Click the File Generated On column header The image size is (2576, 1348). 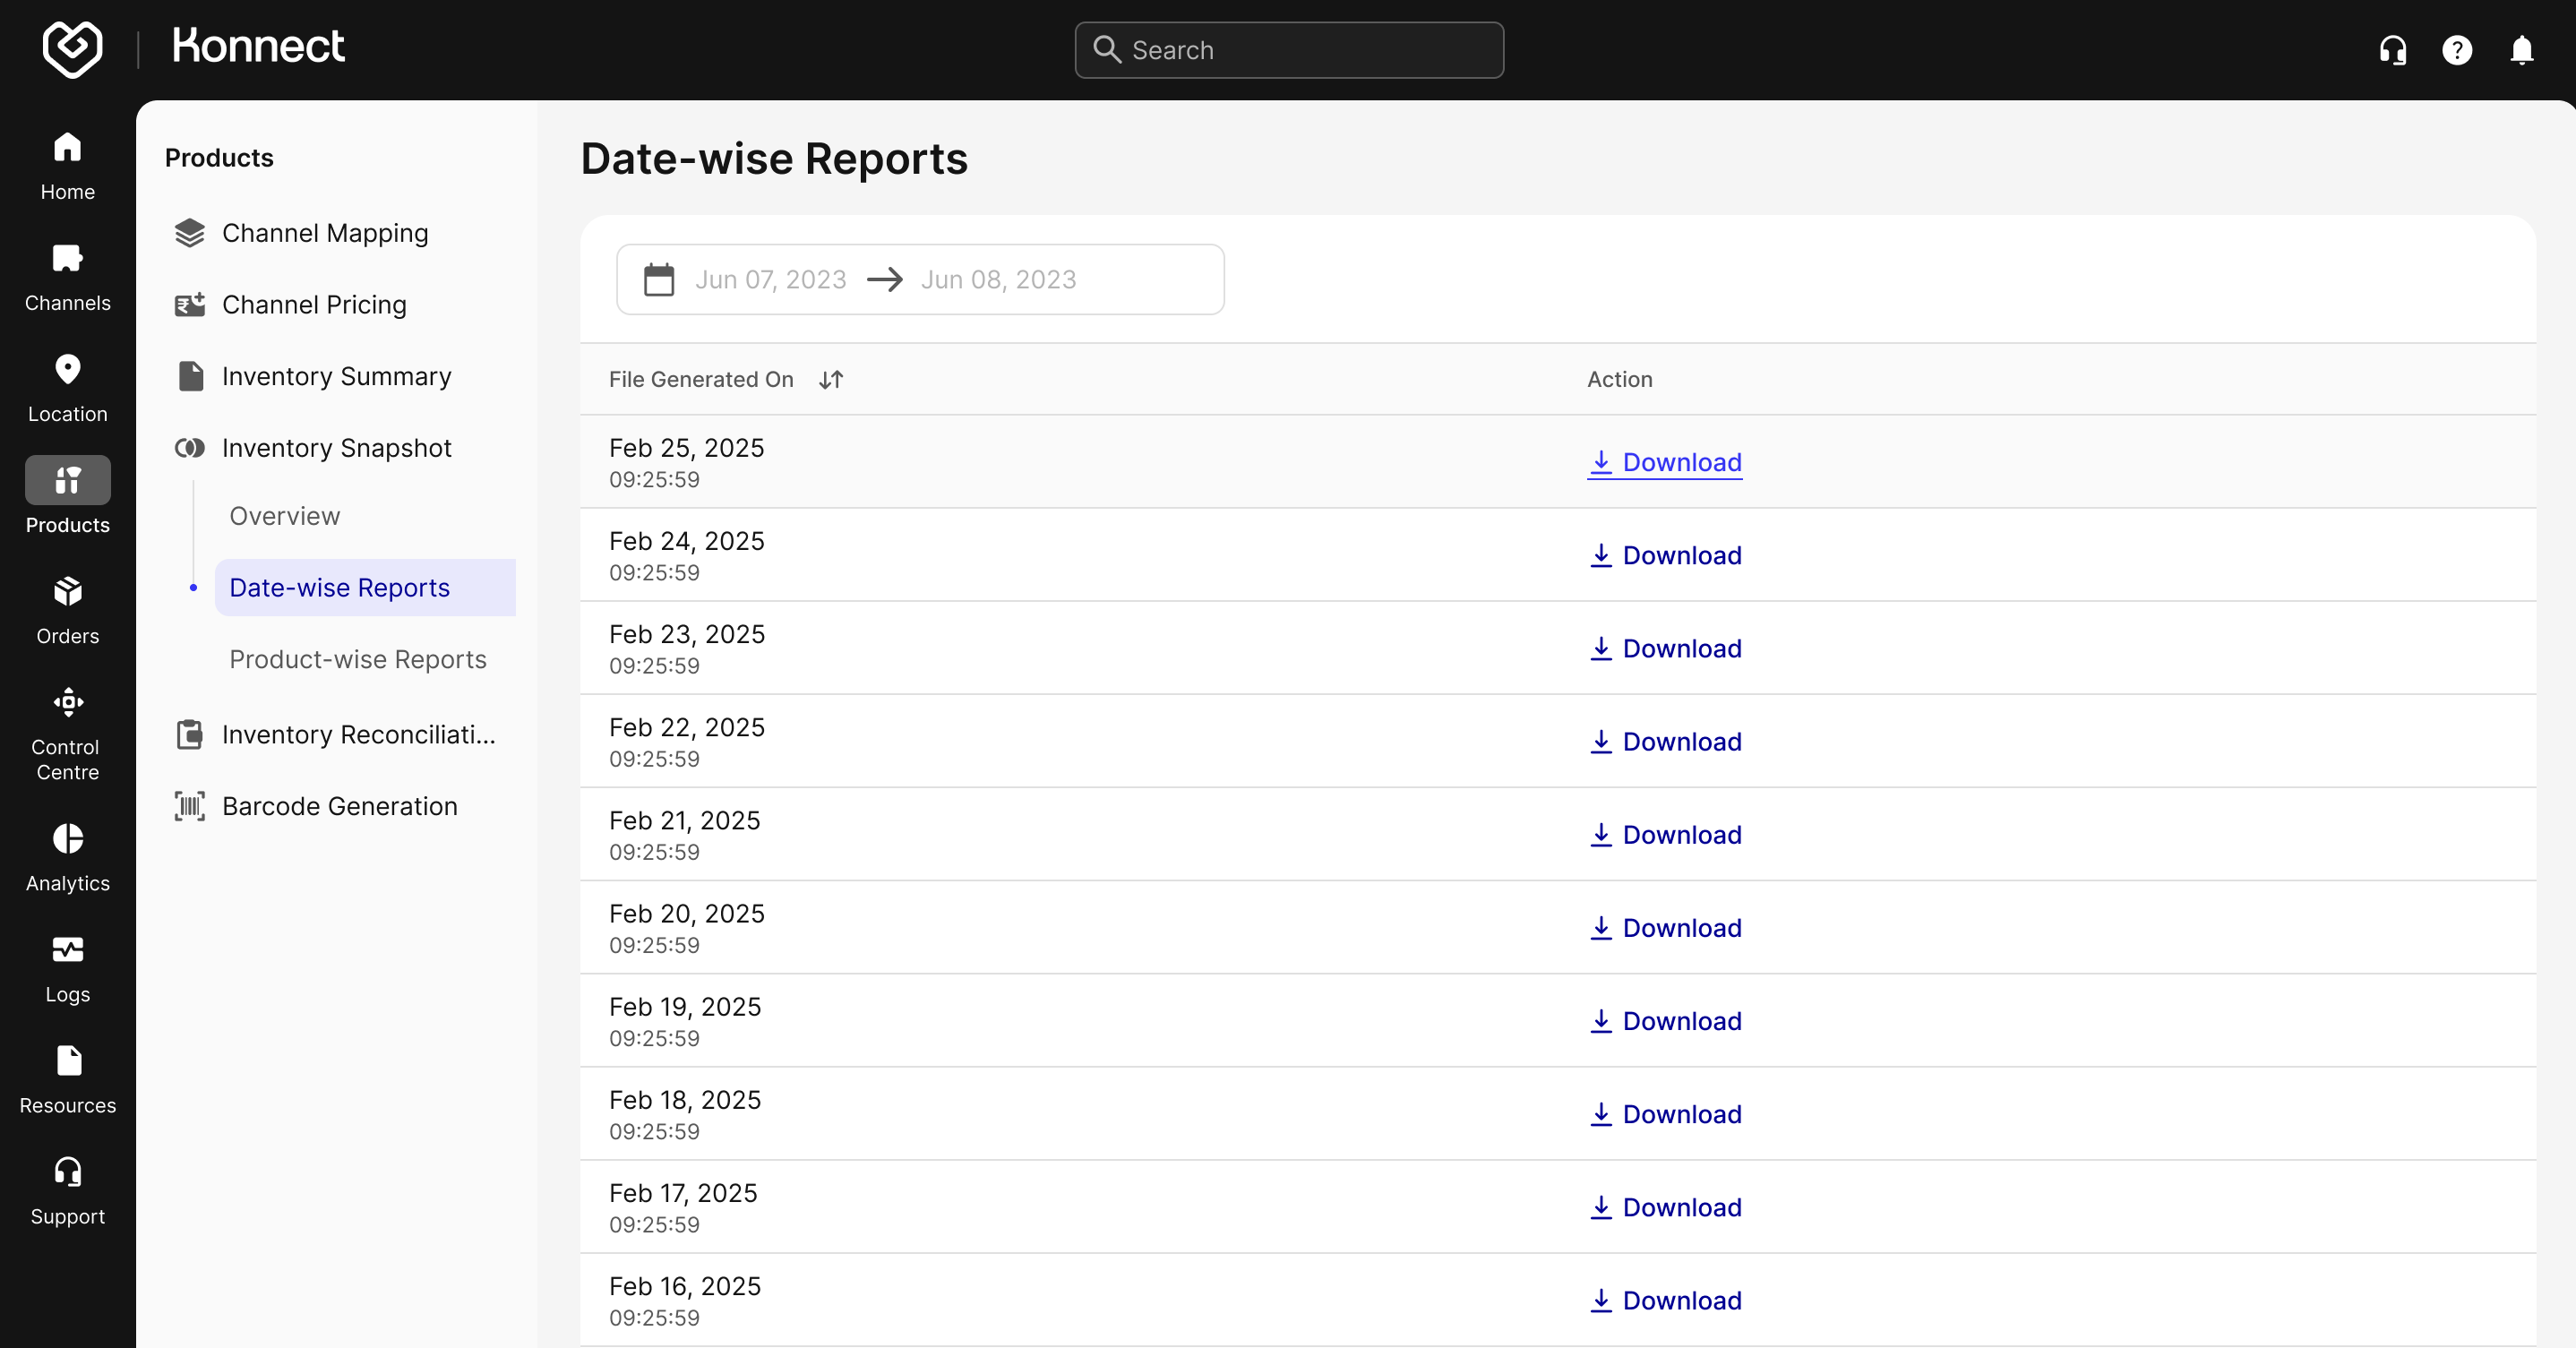click(701, 379)
